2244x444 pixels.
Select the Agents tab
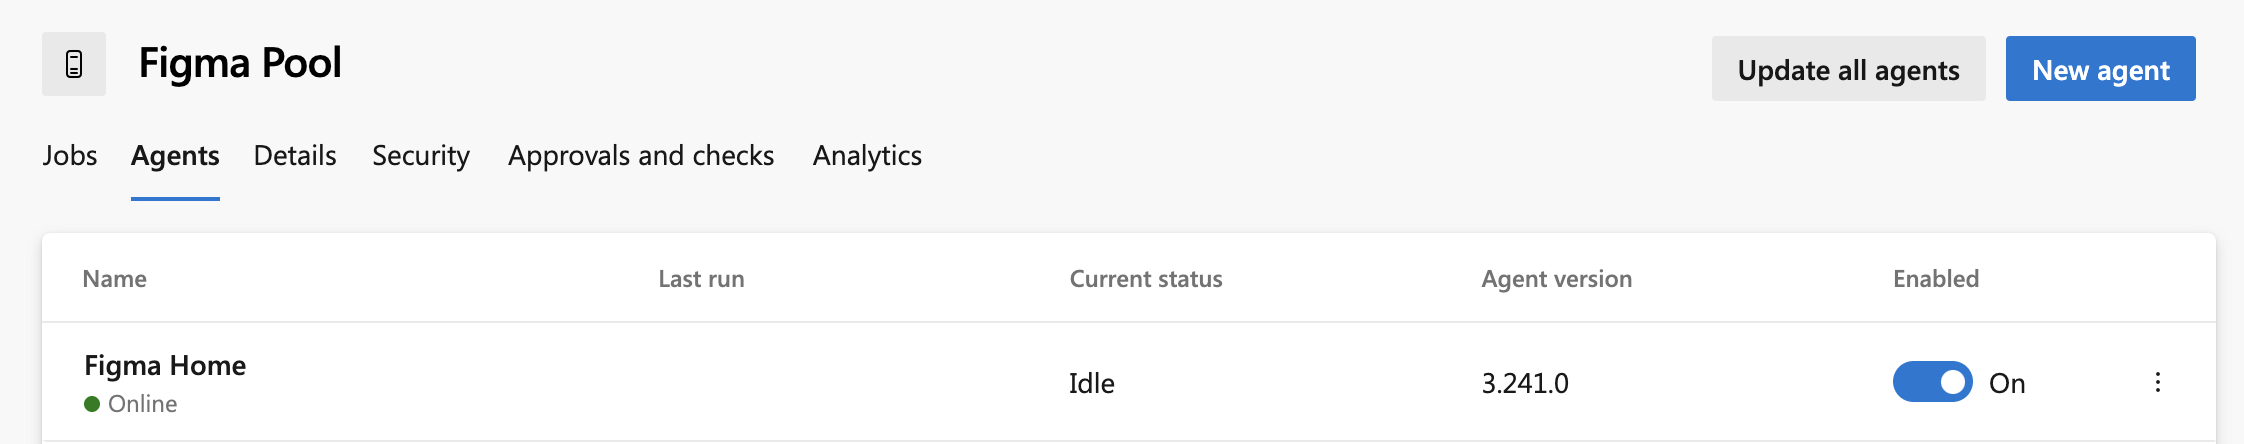point(175,156)
